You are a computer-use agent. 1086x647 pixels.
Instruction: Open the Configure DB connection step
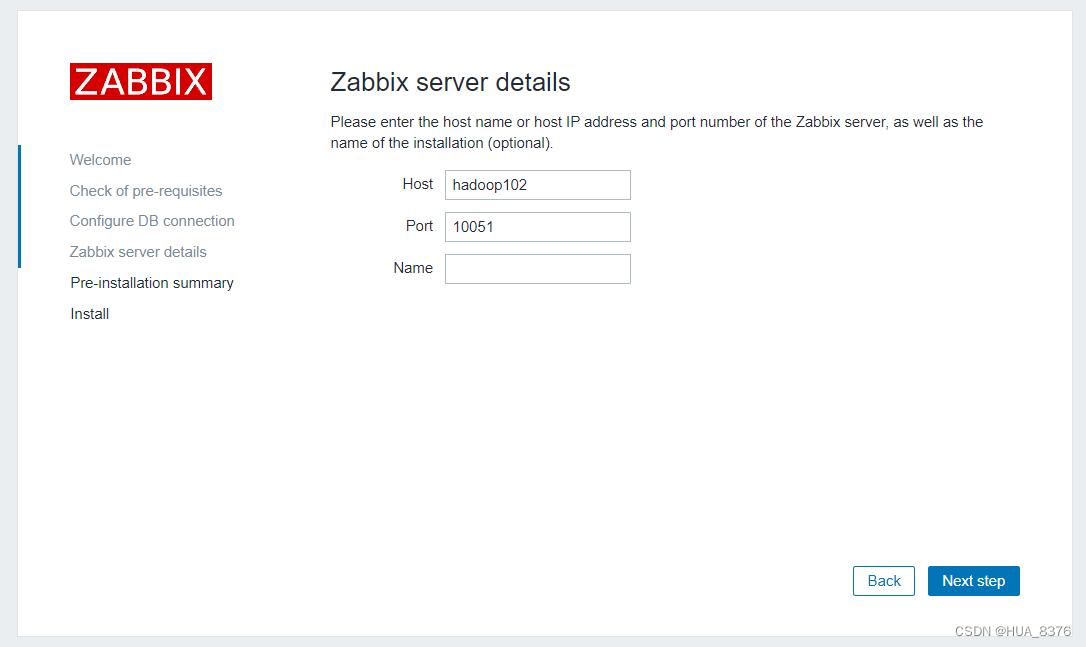tap(152, 220)
